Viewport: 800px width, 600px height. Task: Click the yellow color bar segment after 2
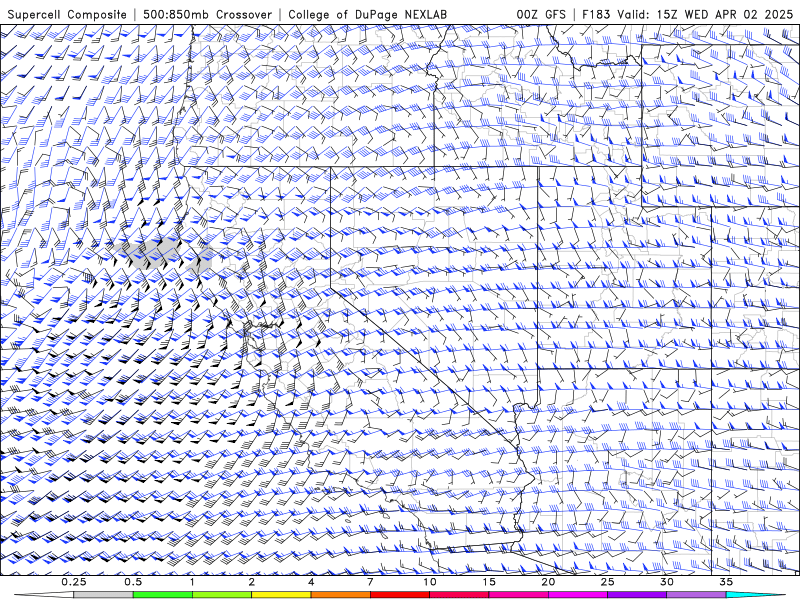click(281, 595)
